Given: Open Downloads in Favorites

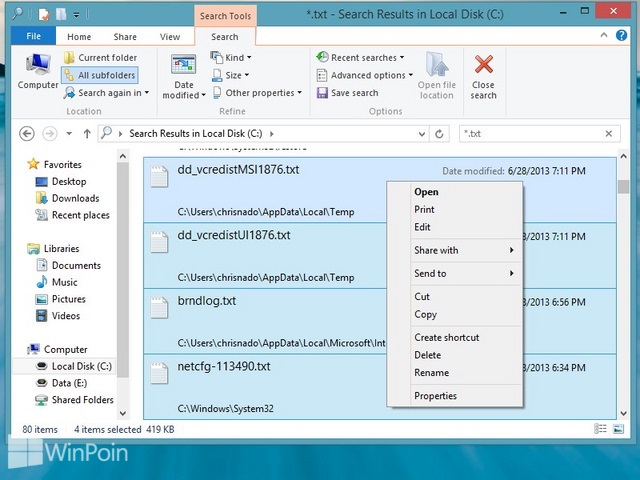Looking at the screenshot, I should pyautogui.click(x=68, y=198).
